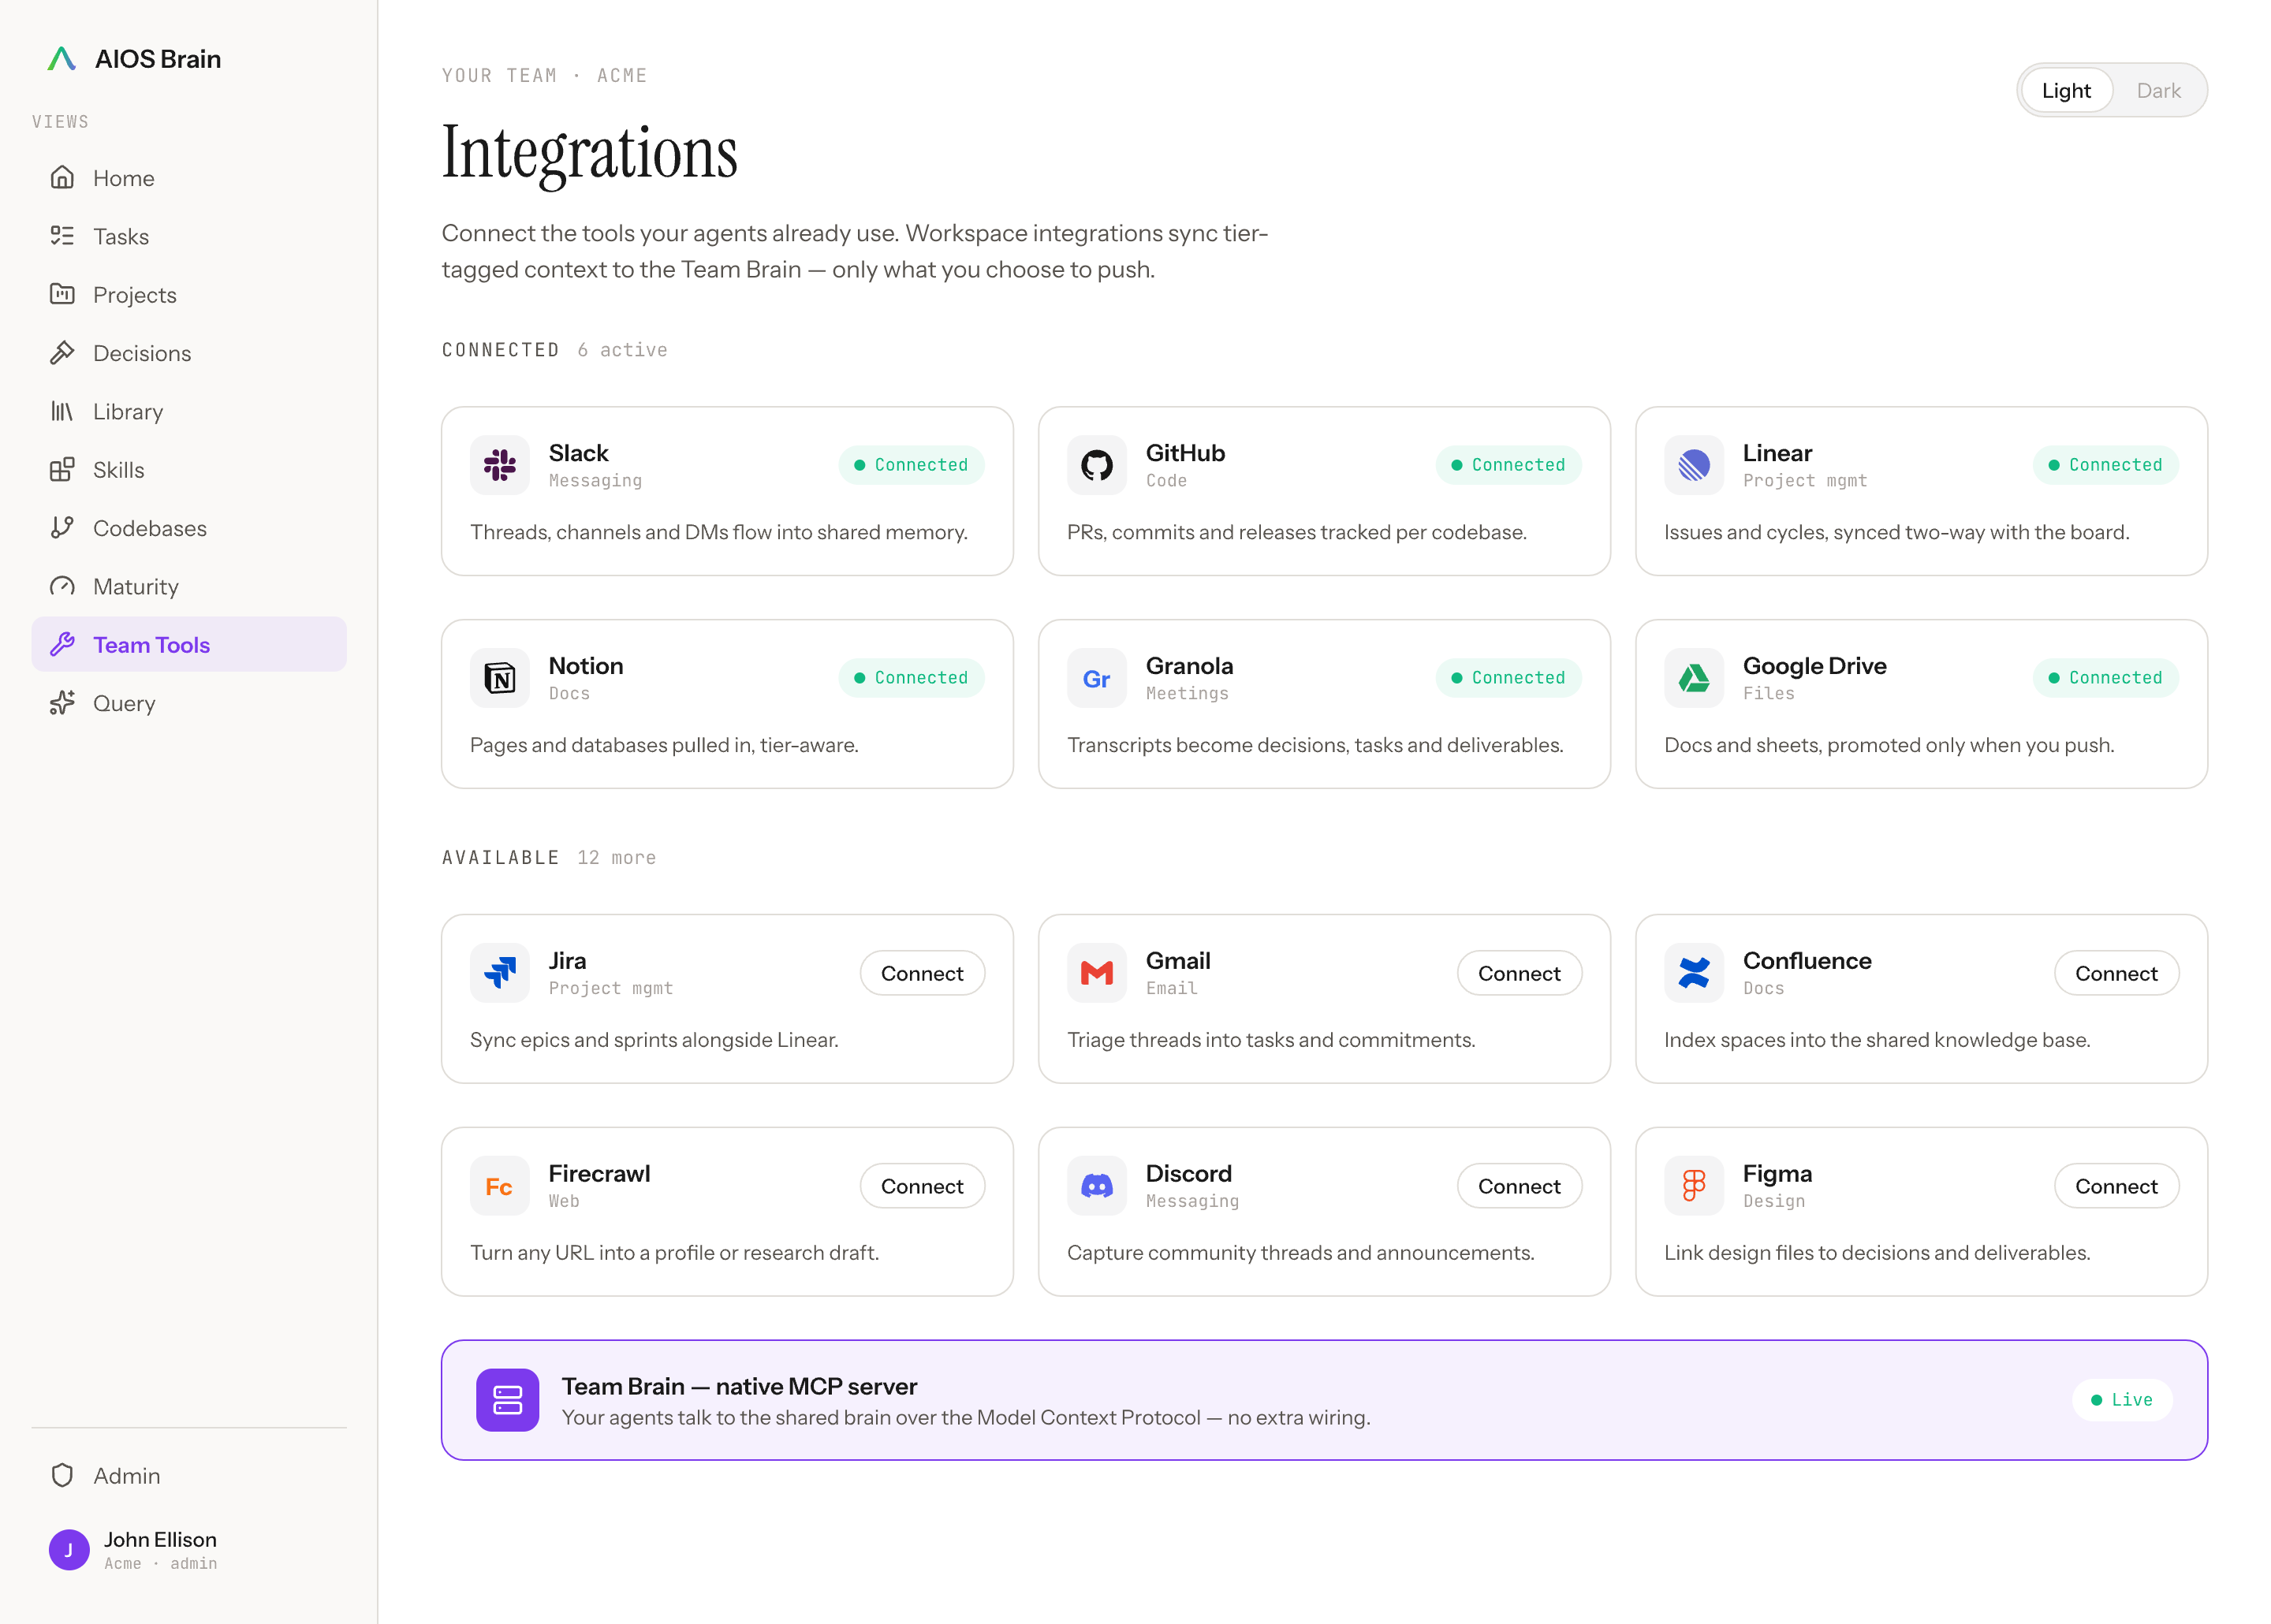Click the Codebases branch icon
2271x1624 pixels.
pos(62,528)
